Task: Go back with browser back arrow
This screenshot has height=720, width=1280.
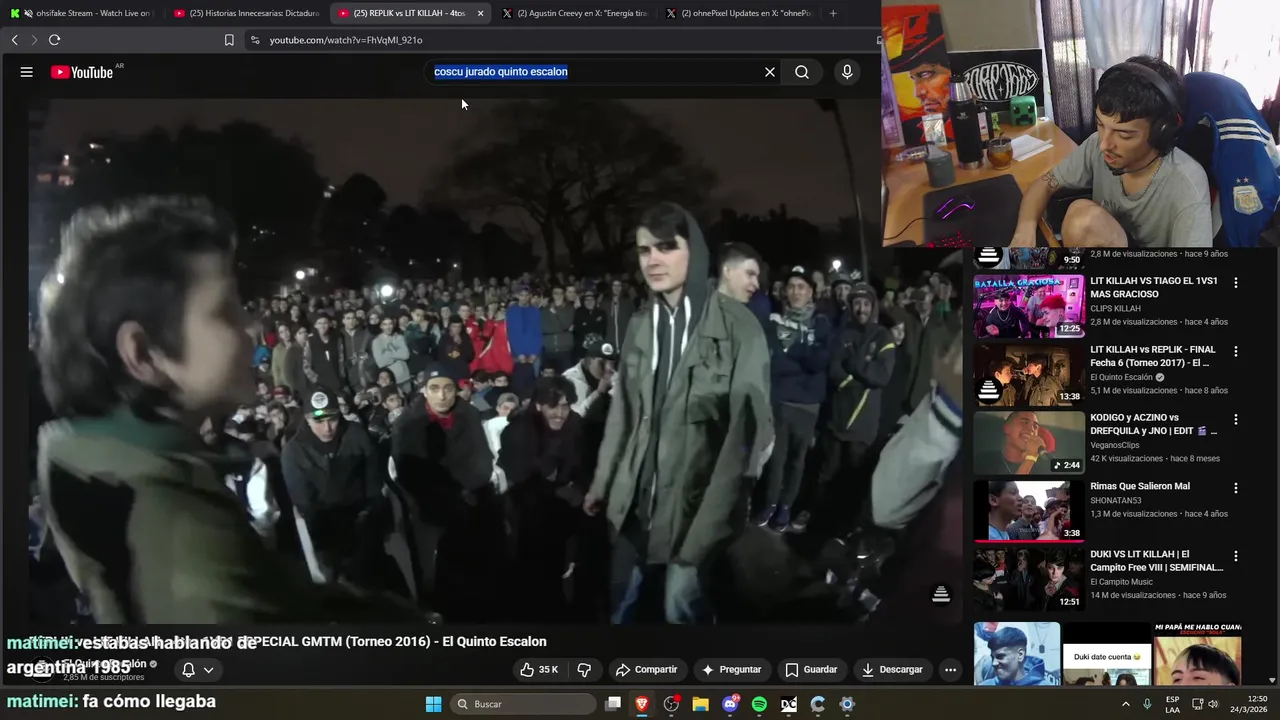Action: pyautogui.click(x=14, y=40)
